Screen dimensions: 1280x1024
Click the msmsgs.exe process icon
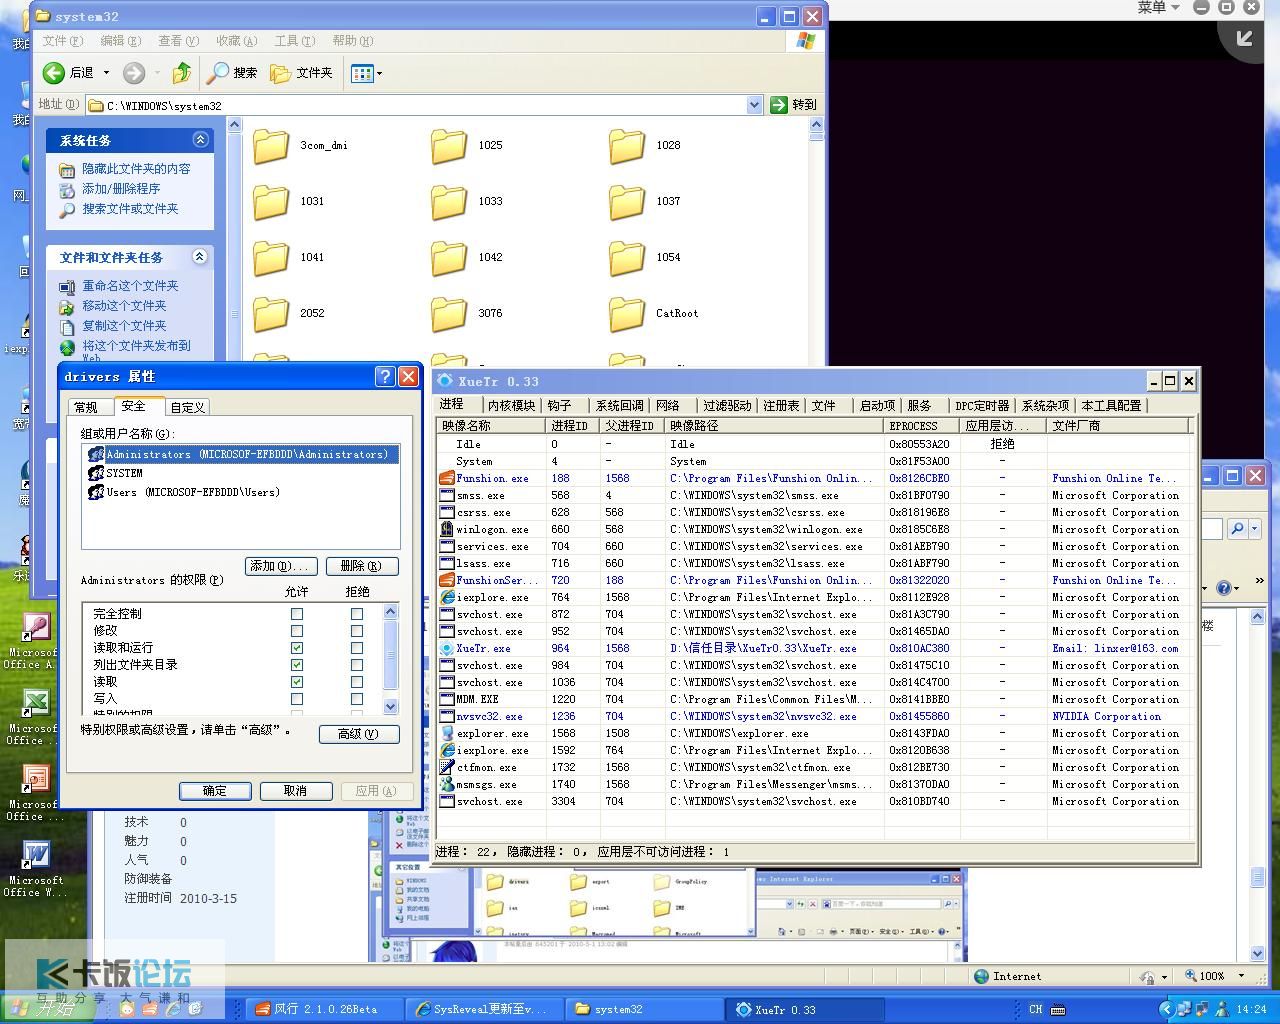(447, 784)
